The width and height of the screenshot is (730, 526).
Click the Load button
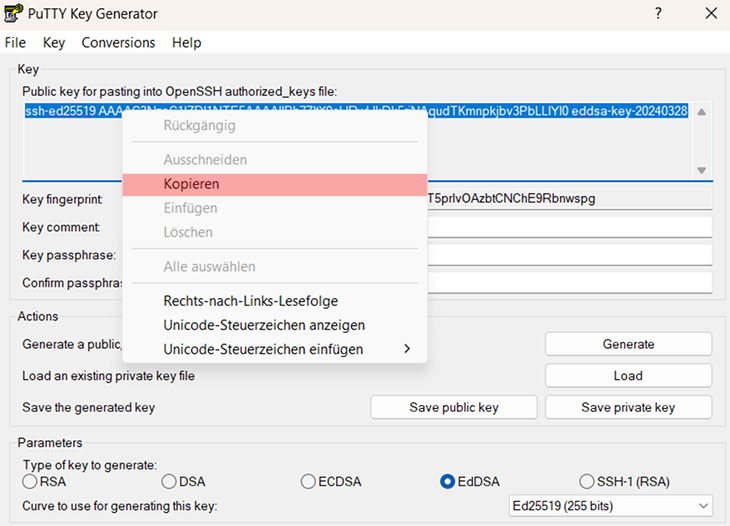tap(629, 376)
